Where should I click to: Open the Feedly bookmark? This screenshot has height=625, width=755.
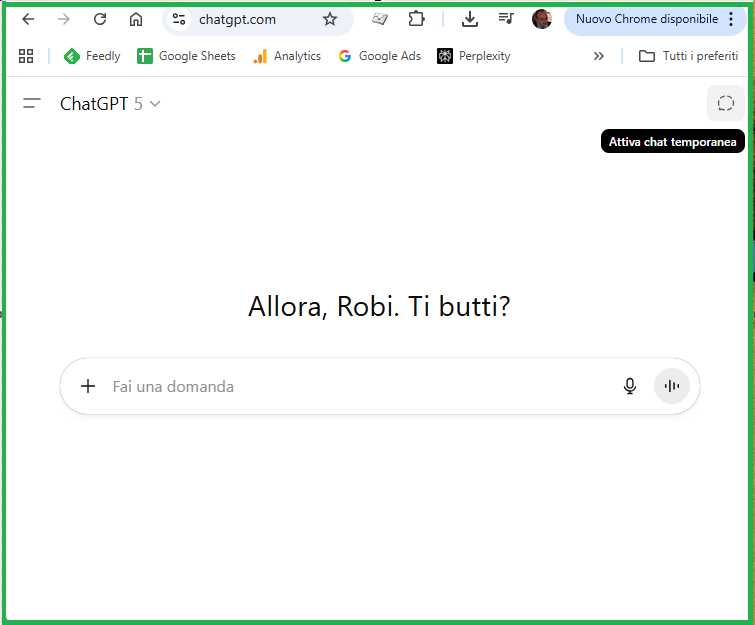coord(92,56)
